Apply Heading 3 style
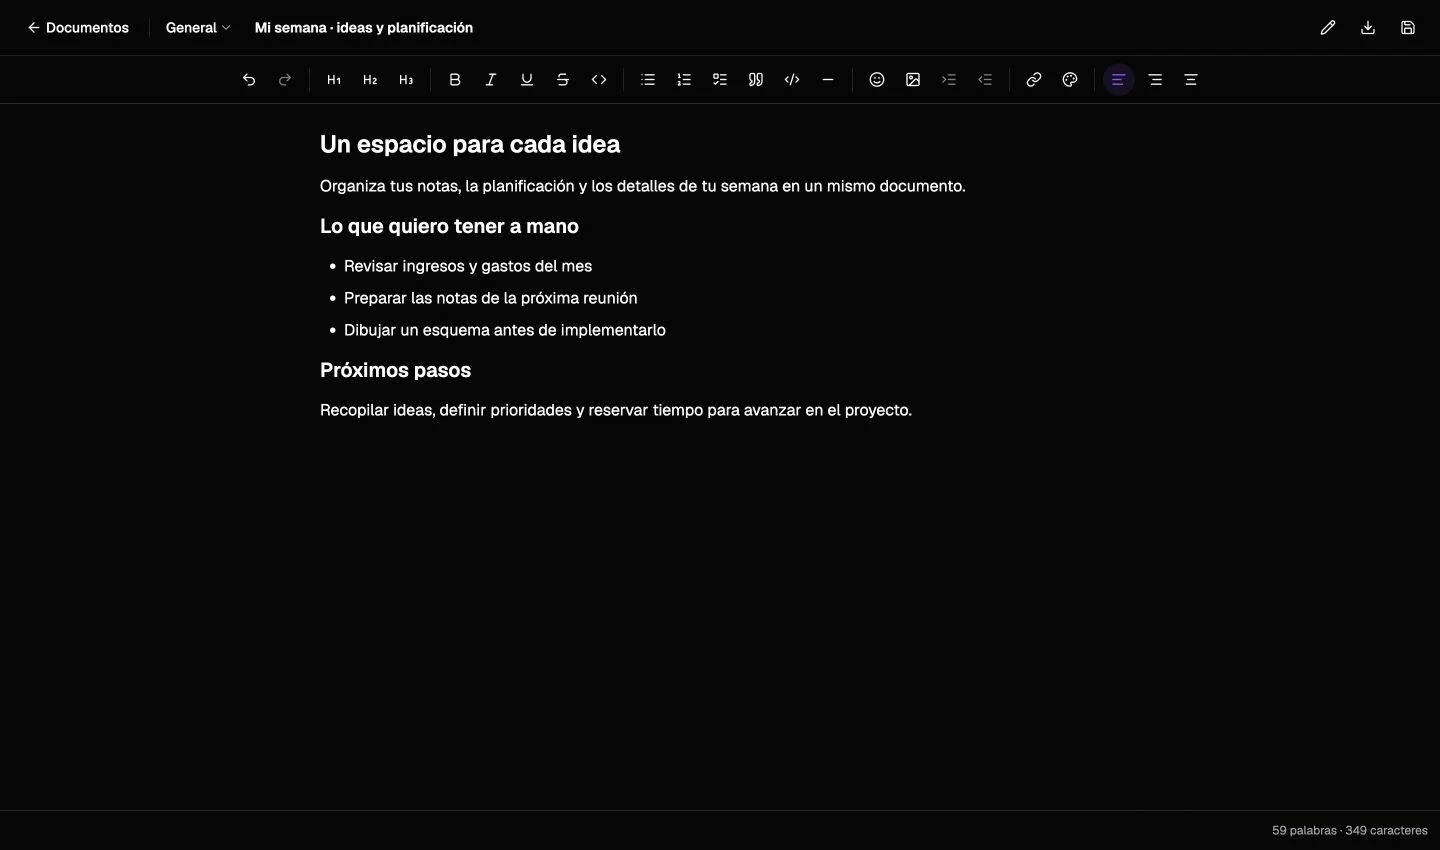 406,80
